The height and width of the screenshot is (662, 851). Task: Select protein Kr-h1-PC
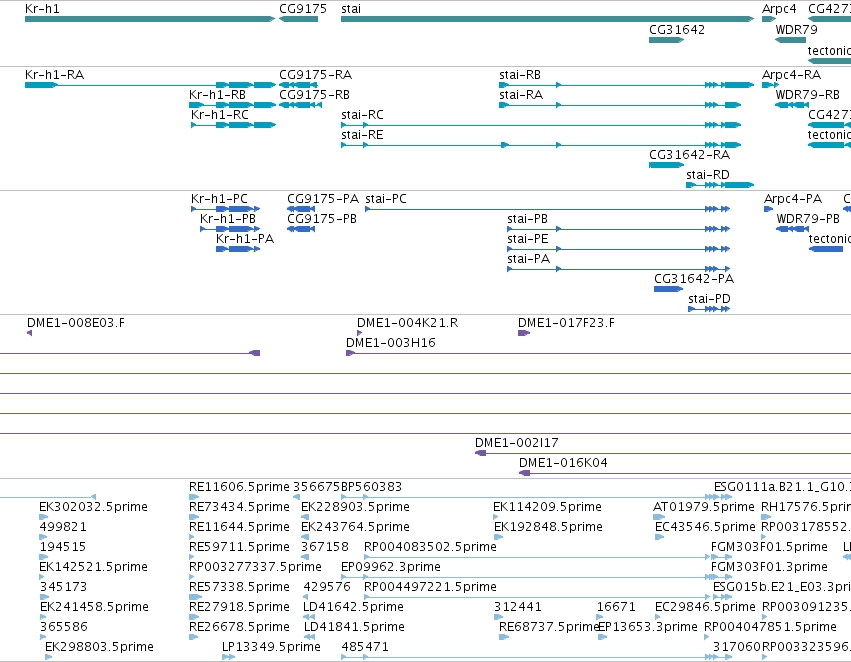[x=225, y=209]
